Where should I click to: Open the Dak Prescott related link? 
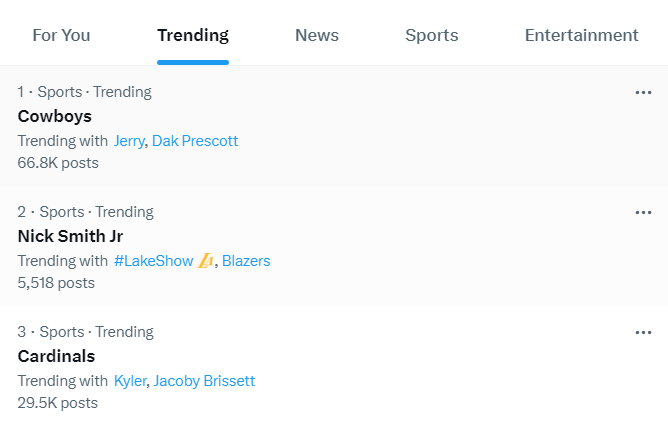tap(195, 141)
